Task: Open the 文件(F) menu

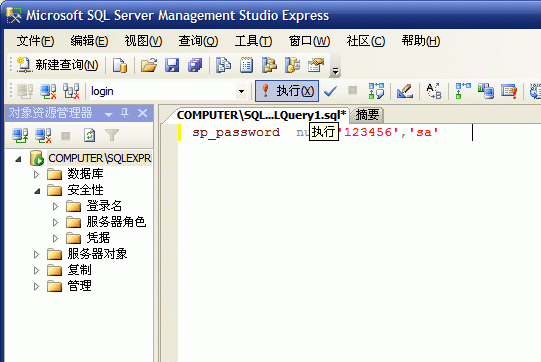Action: [35, 41]
